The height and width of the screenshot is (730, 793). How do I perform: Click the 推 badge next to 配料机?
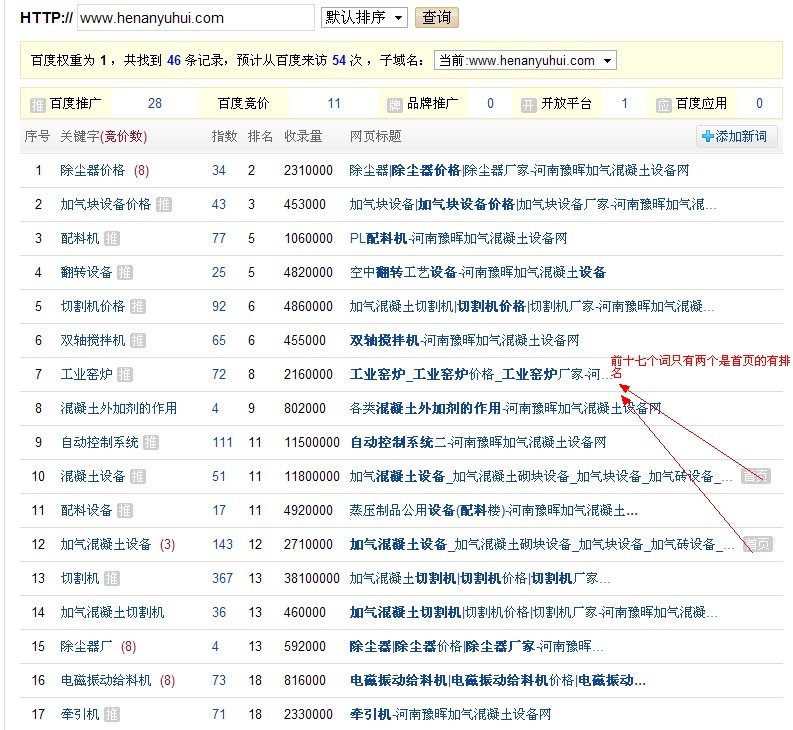[x=112, y=239]
